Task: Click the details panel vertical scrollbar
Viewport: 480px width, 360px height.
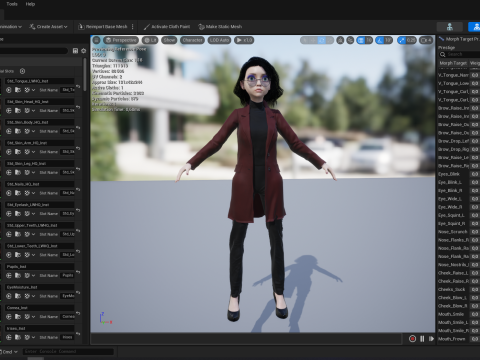Action: 85,75
